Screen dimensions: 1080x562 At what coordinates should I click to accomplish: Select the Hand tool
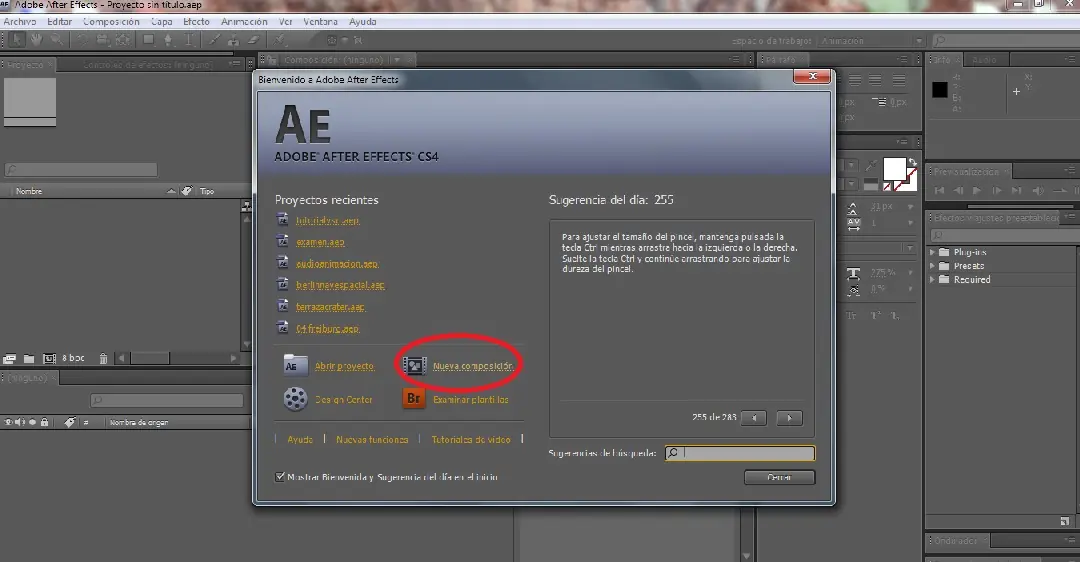click(x=36, y=40)
